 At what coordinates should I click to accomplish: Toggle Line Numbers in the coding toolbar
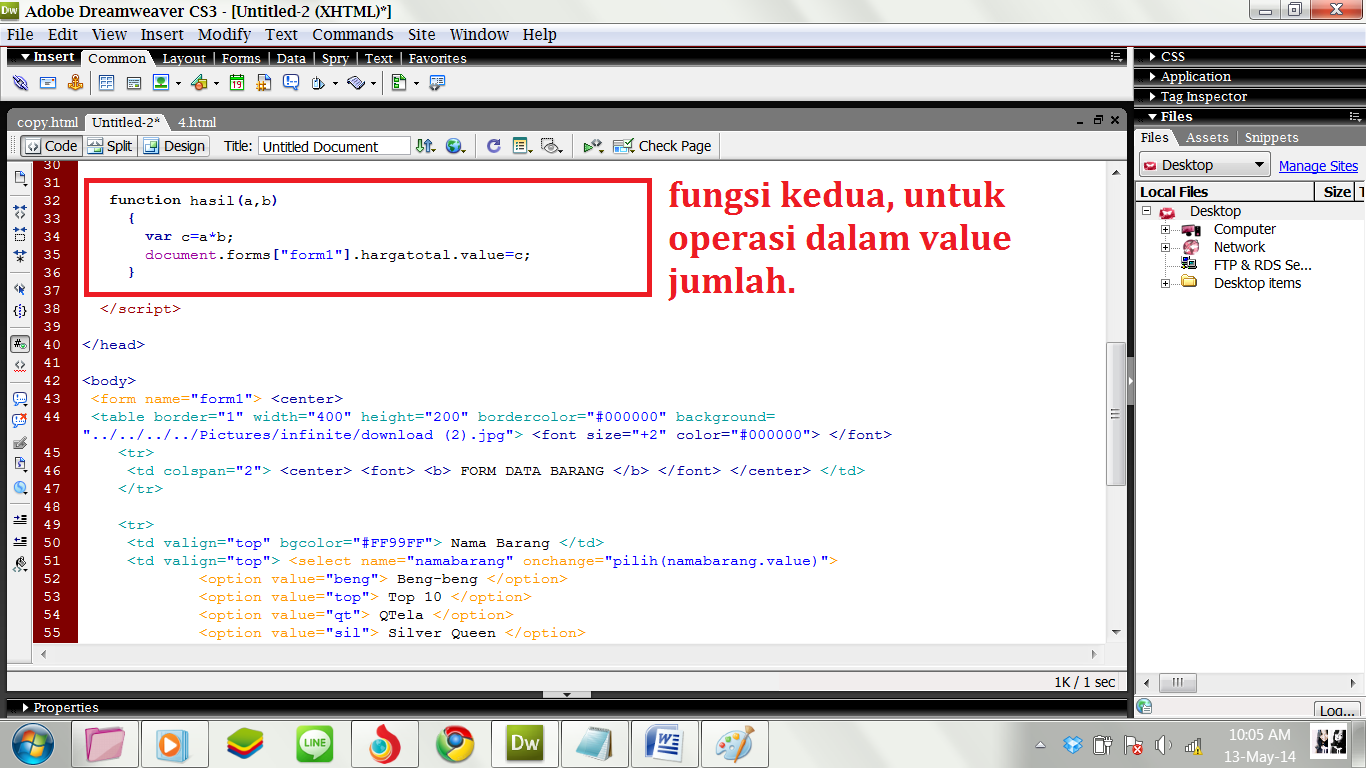(x=20, y=344)
